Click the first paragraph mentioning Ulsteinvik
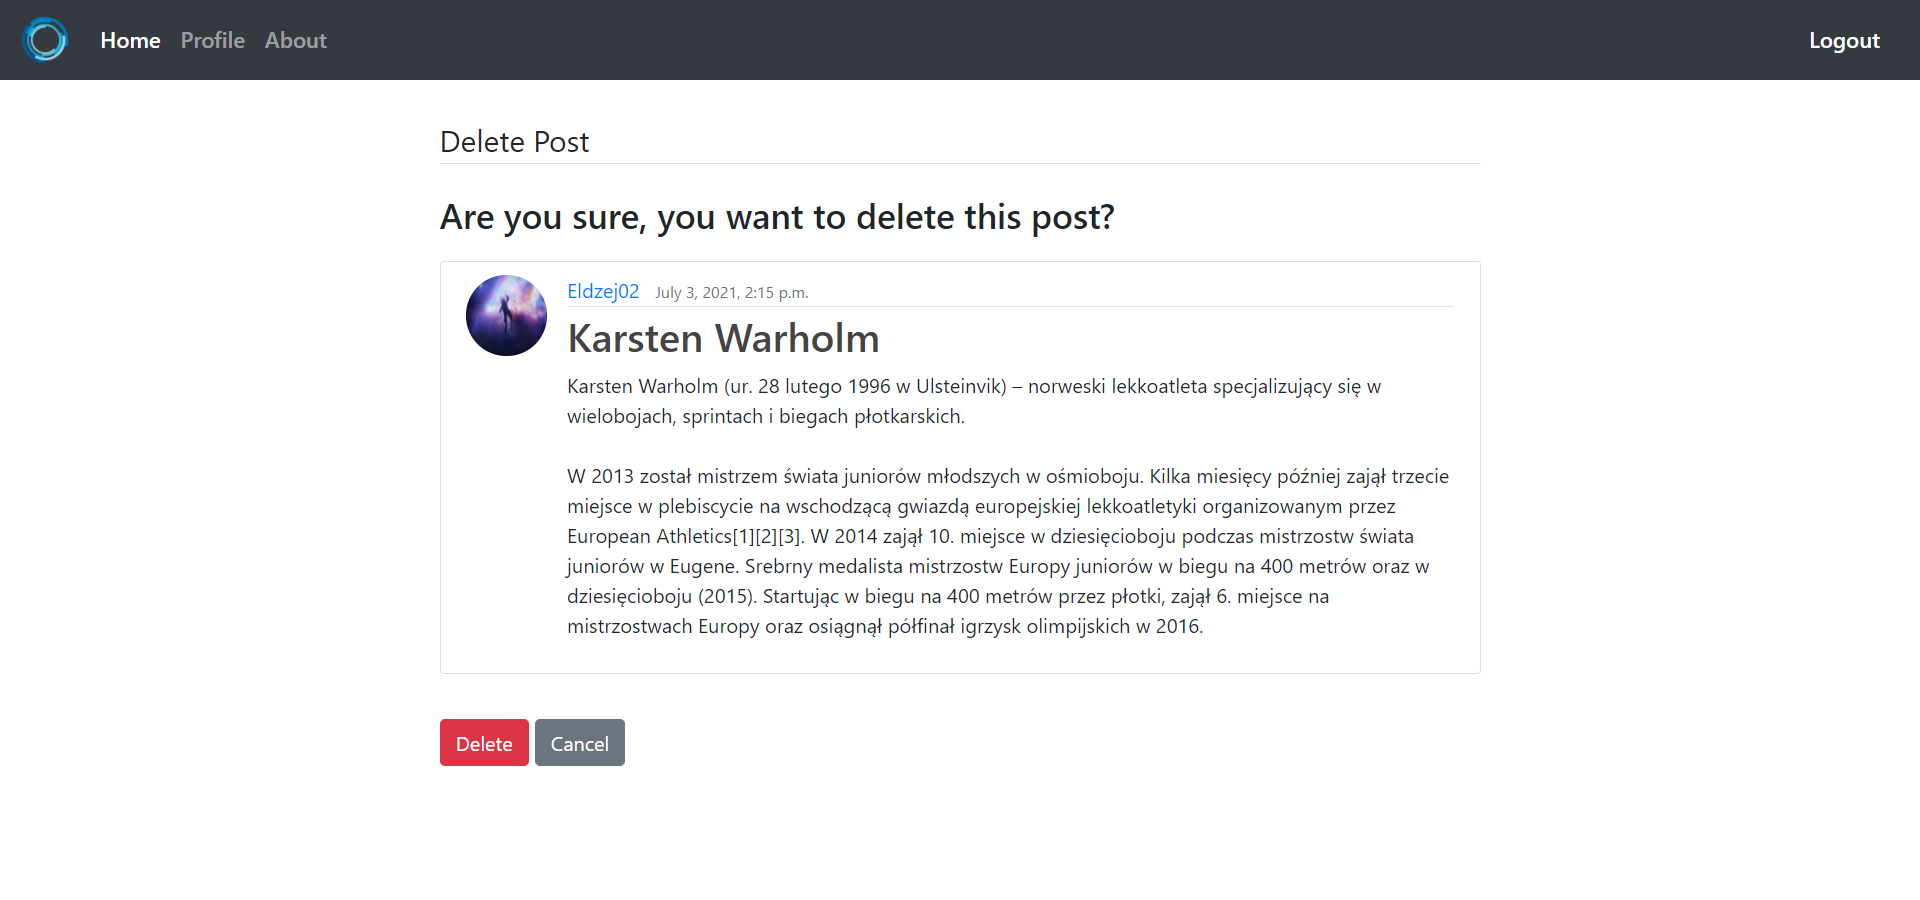The width and height of the screenshot is (1920, 900). coord(974,401)
